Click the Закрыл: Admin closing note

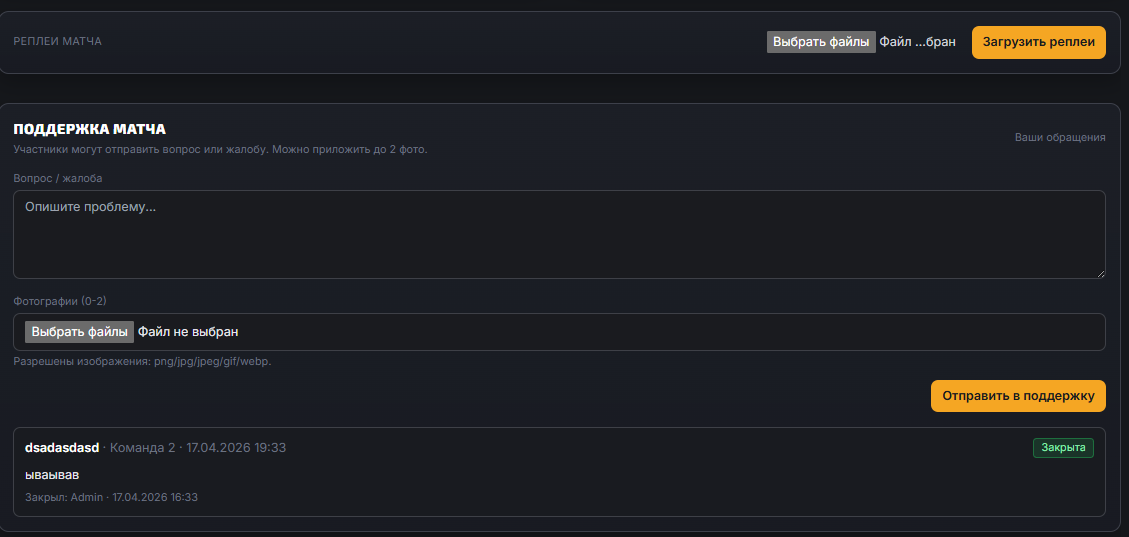tap(112, 497)
